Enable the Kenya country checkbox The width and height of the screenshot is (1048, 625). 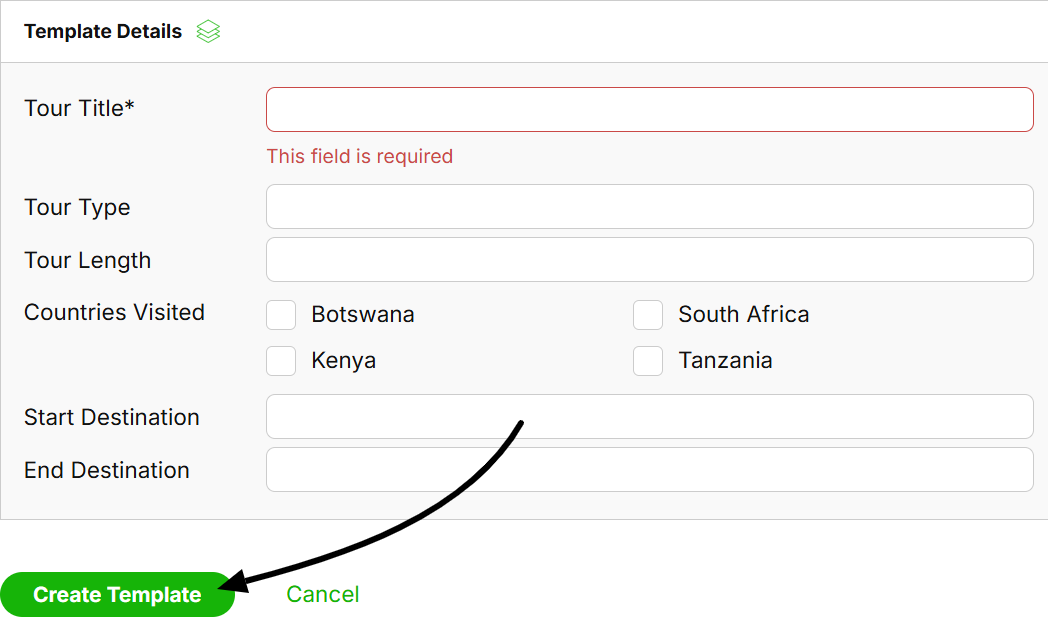pos(281,361)
